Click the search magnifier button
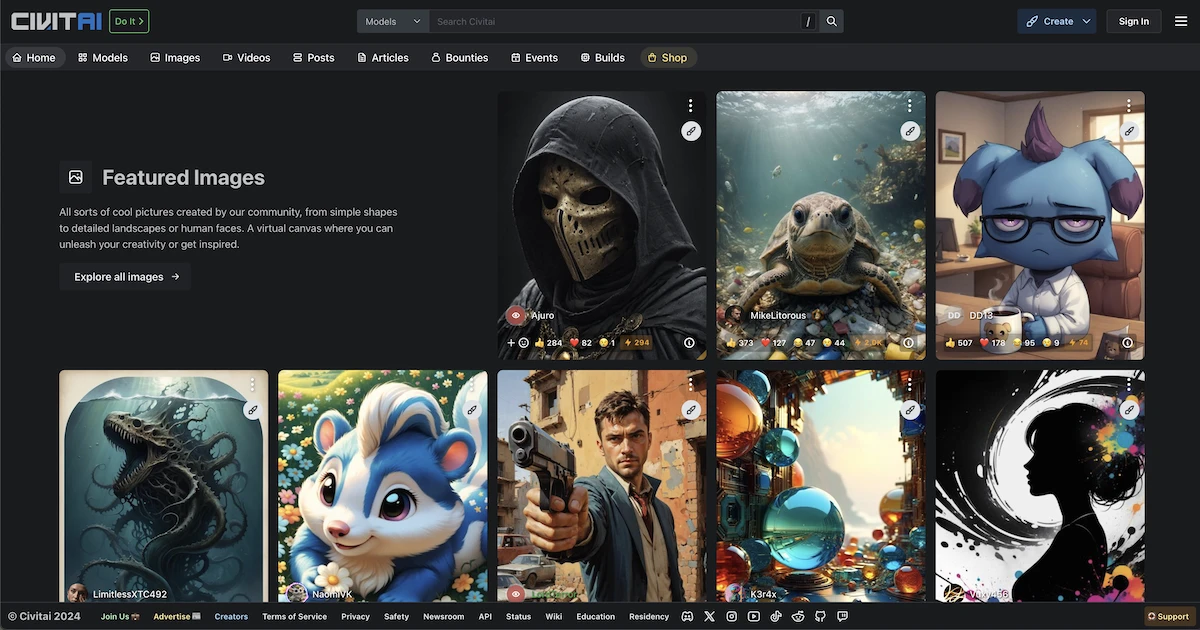1200x630 pixels. coord(832,21)
